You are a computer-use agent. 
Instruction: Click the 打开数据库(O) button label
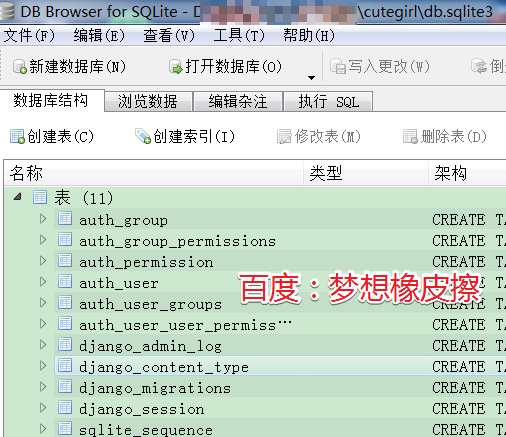234,67
